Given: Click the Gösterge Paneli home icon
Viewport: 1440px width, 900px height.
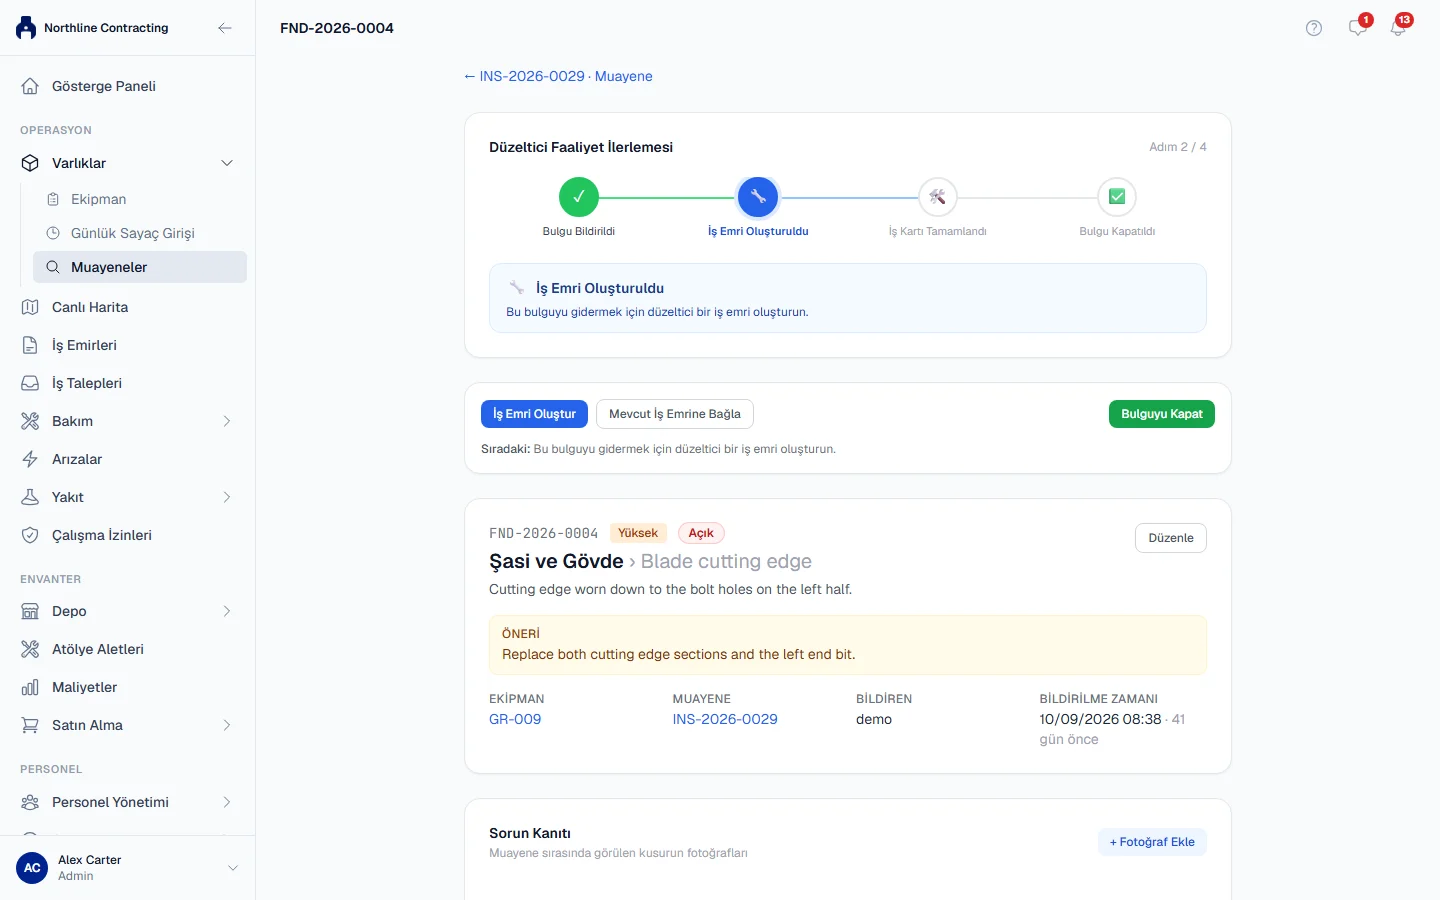Looking at the screenshot, I should (30, 86).
